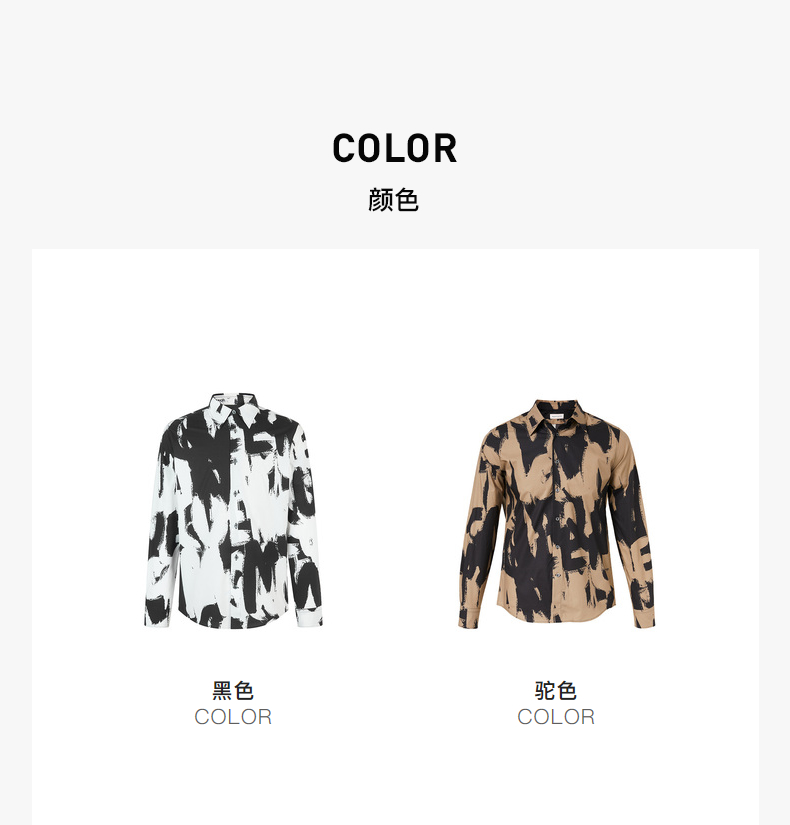Choose the 黑色 color label
The image size is (790, 825).
(233, 690)
